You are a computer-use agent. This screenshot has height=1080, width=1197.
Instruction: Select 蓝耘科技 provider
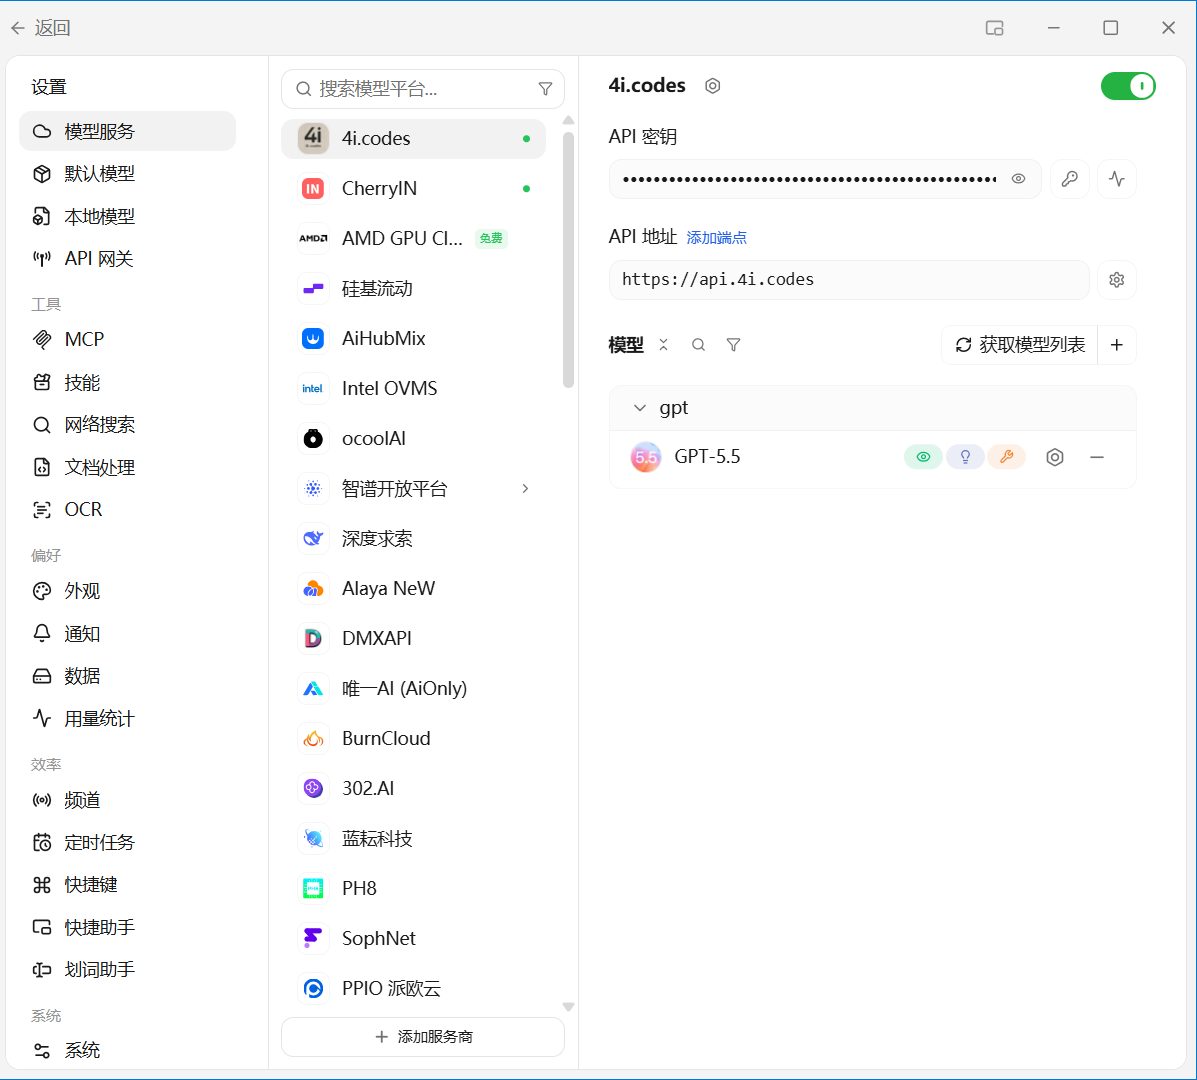tap(413, 839)
